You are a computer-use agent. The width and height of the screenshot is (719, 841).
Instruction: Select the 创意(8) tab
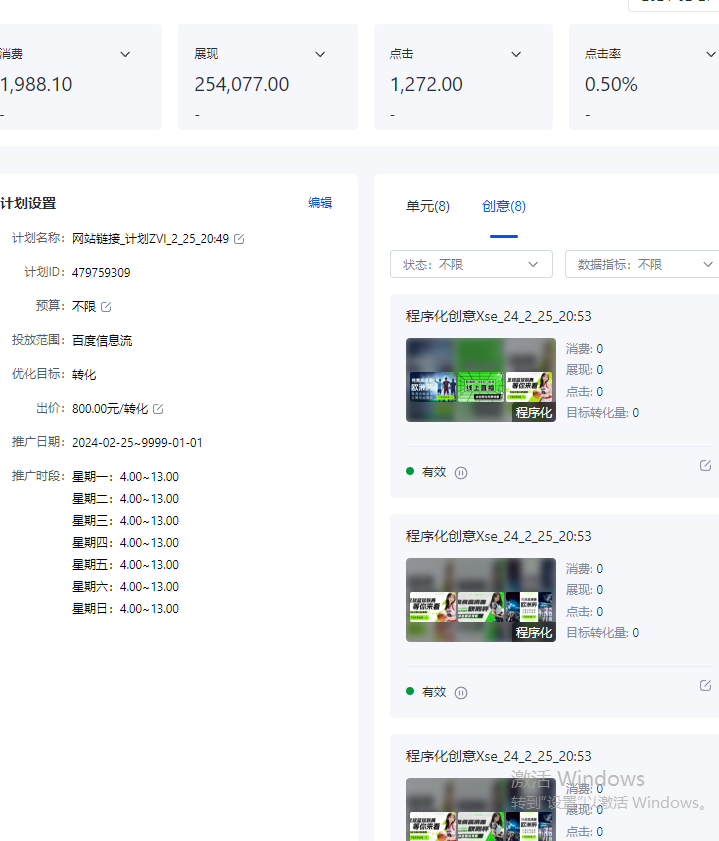(x=503, y=206)
